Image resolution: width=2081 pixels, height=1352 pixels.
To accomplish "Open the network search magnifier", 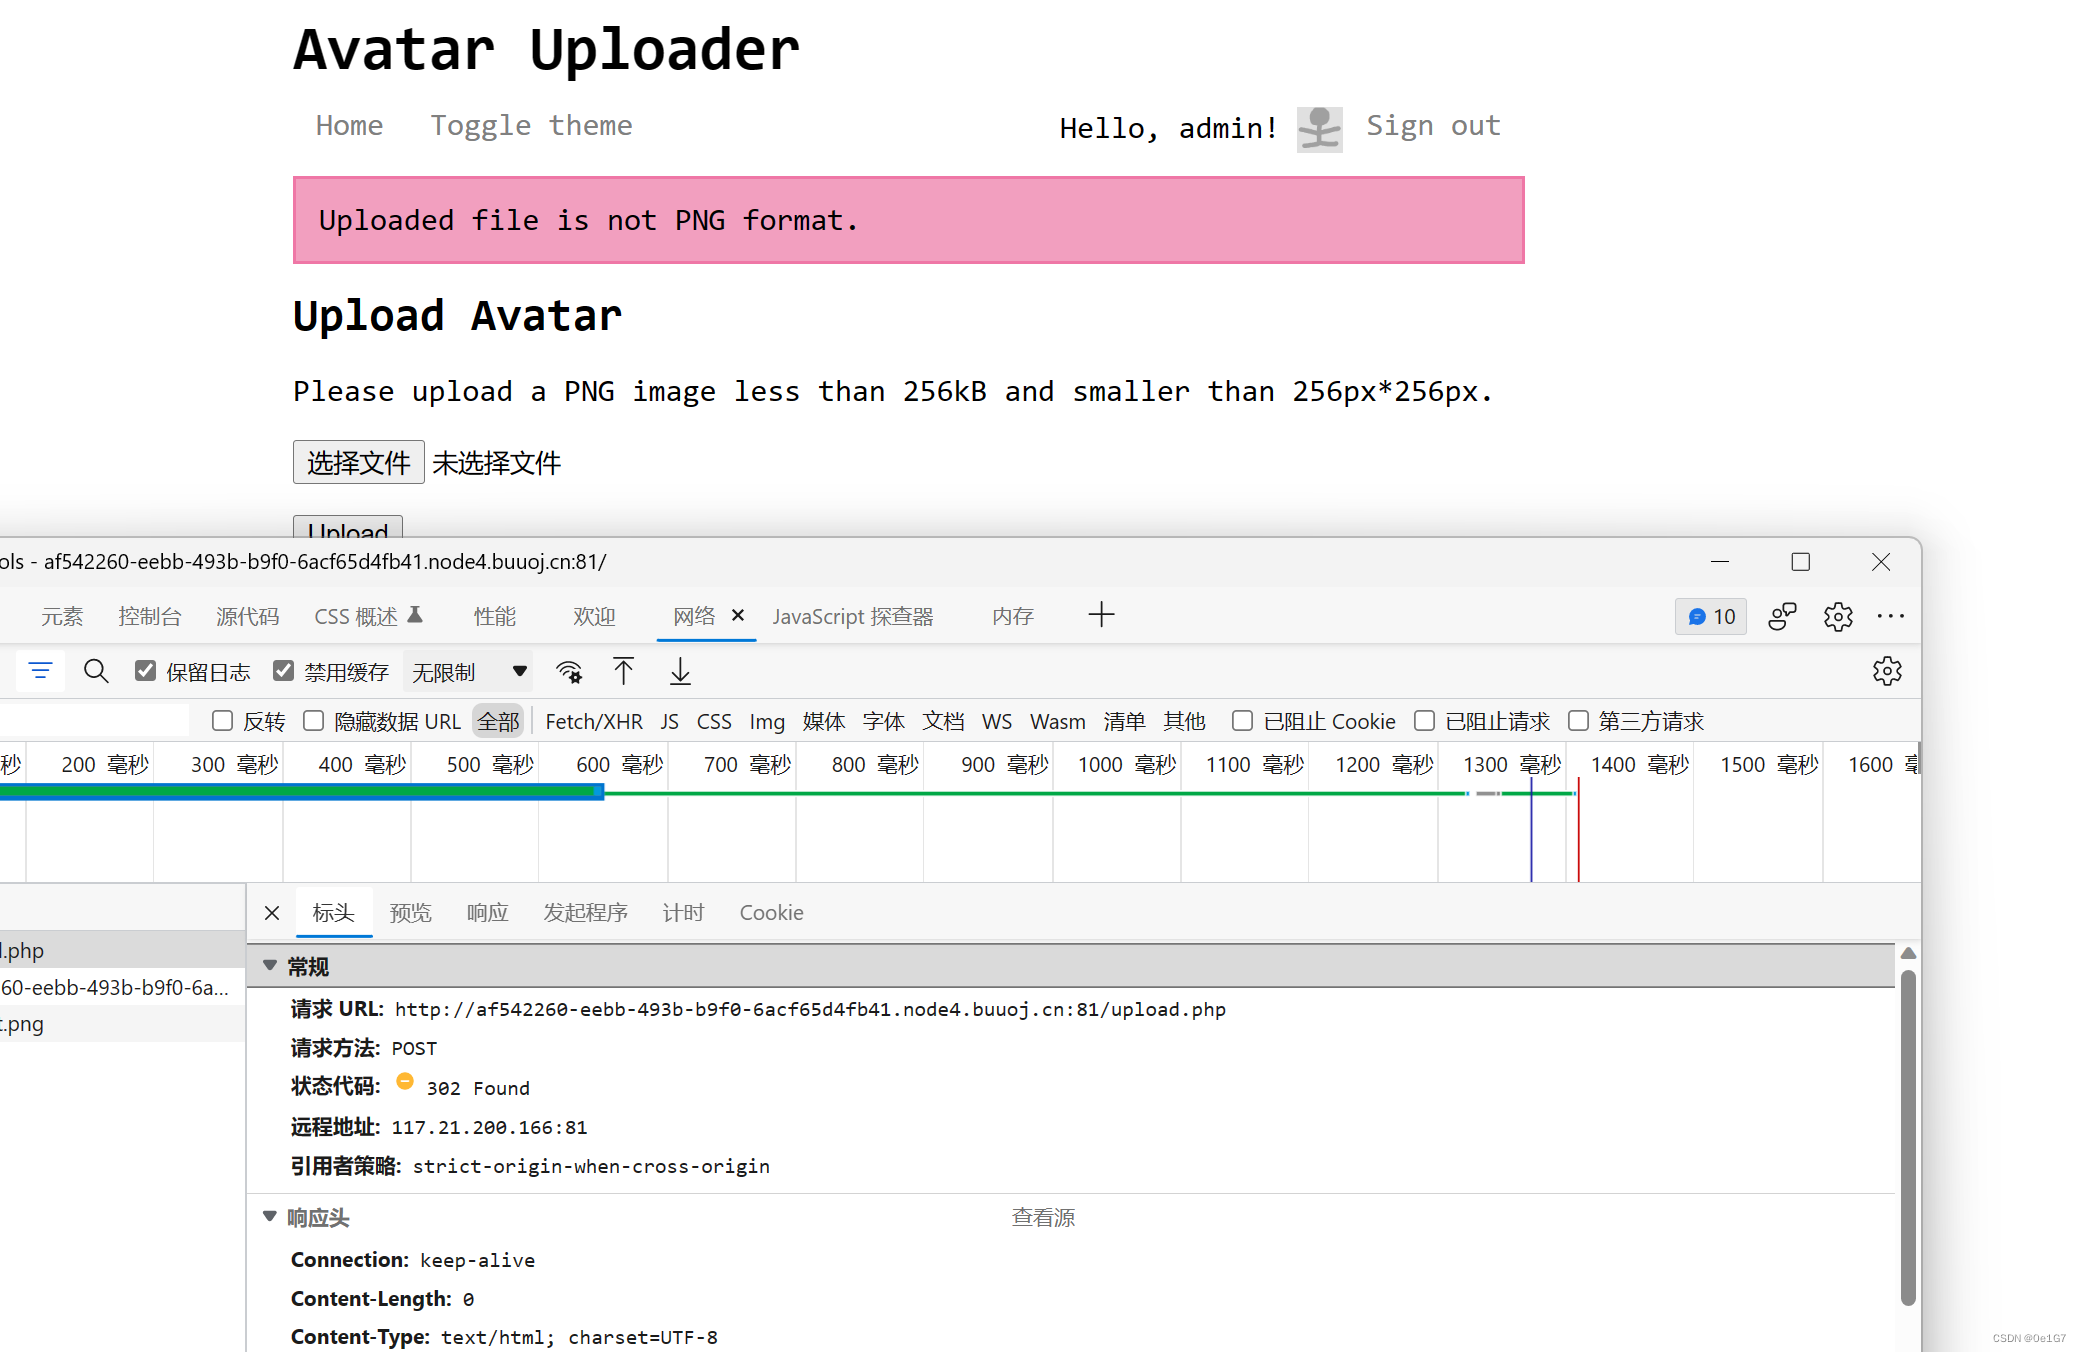I will pyautogui.click(x=96, y=671).
